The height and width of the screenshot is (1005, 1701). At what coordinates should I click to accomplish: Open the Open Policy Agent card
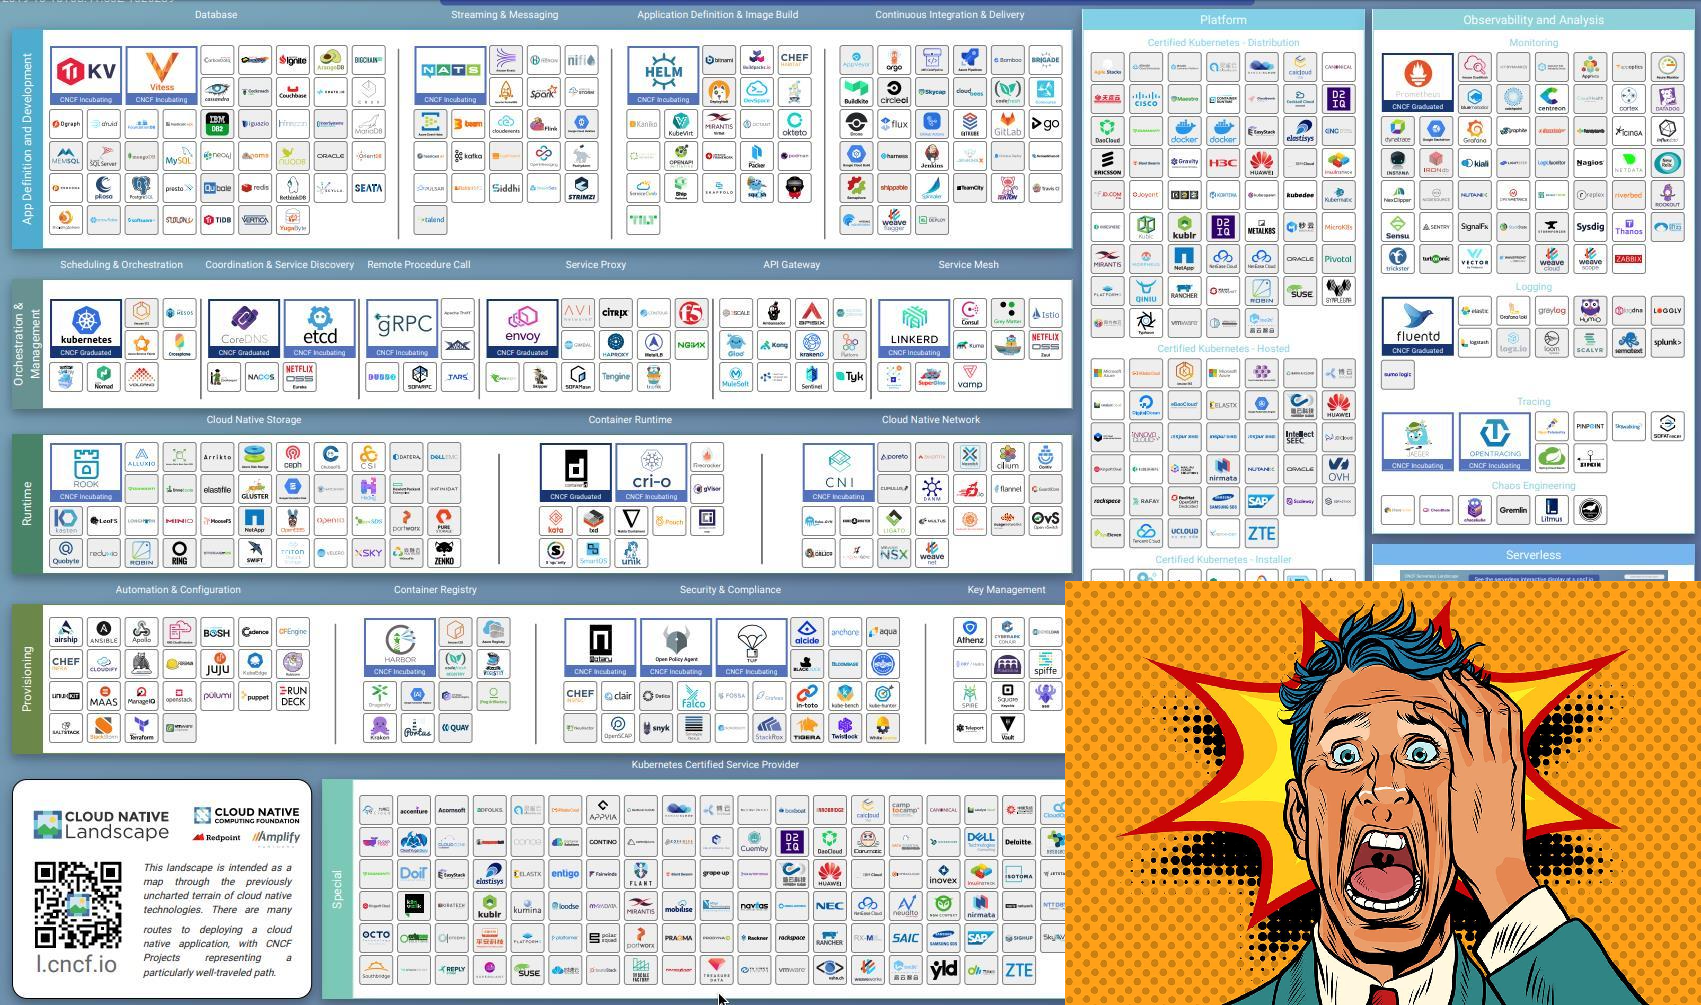676,647
